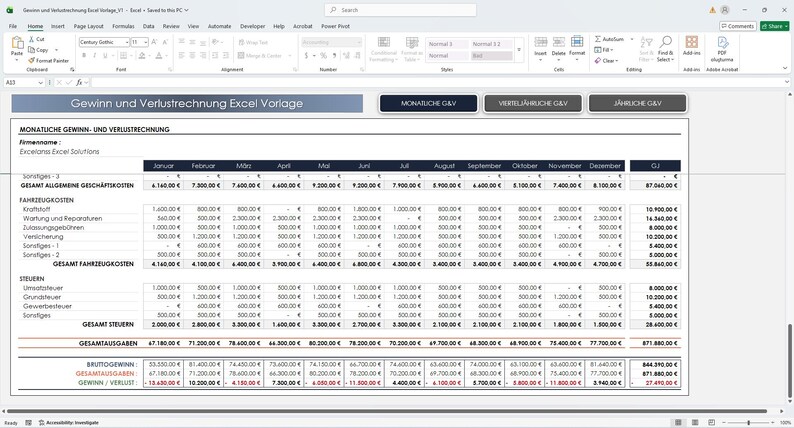Click the JÄHRLICHE G&V button
The image size is (794, 428).
(x=638, y=103)
